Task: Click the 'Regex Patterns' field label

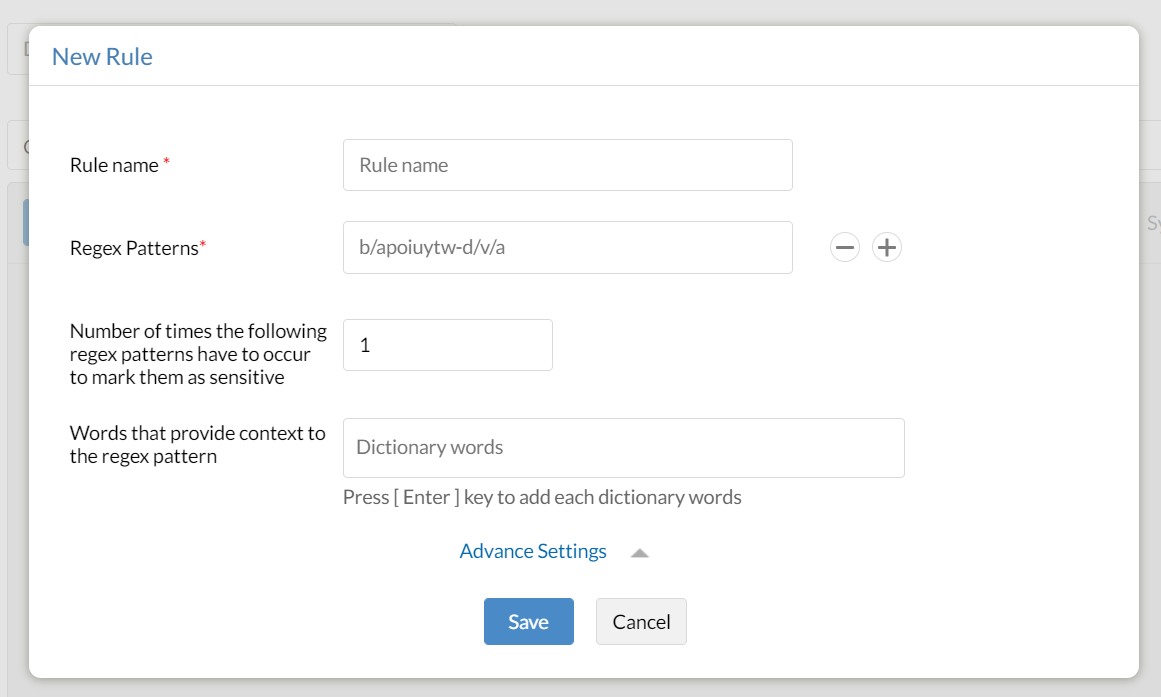Action: (x=134, y=248)
